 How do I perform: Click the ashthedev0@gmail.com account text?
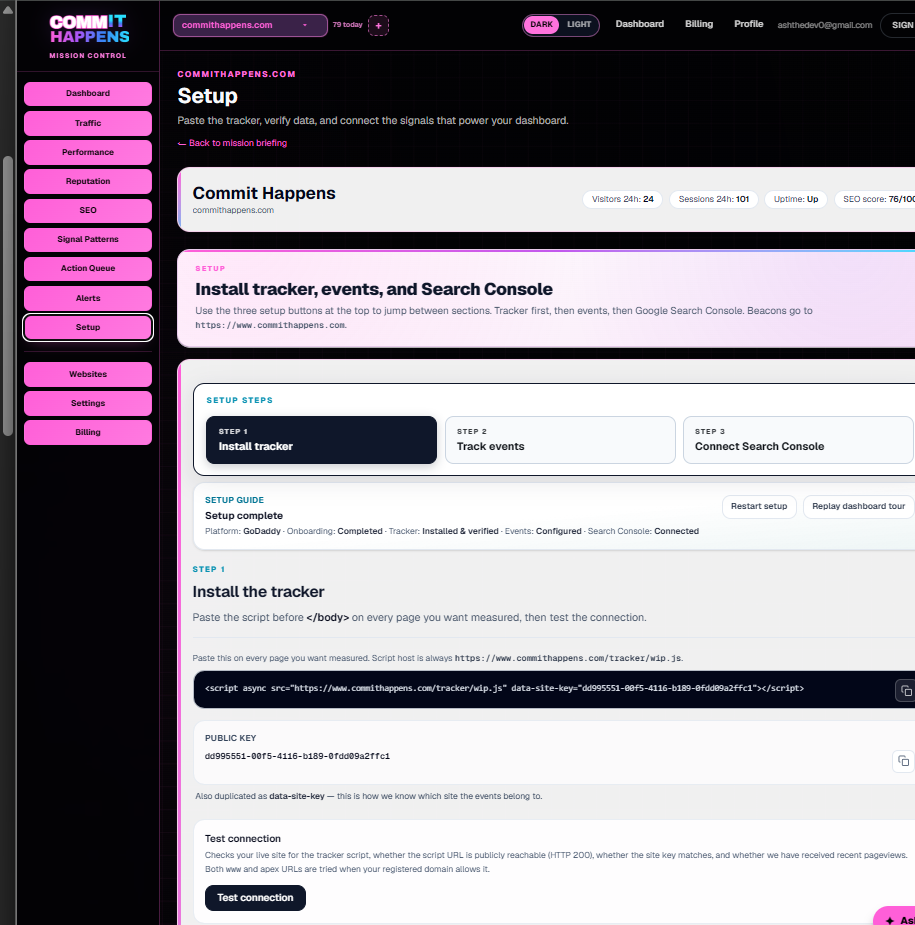tap(824, 25)
